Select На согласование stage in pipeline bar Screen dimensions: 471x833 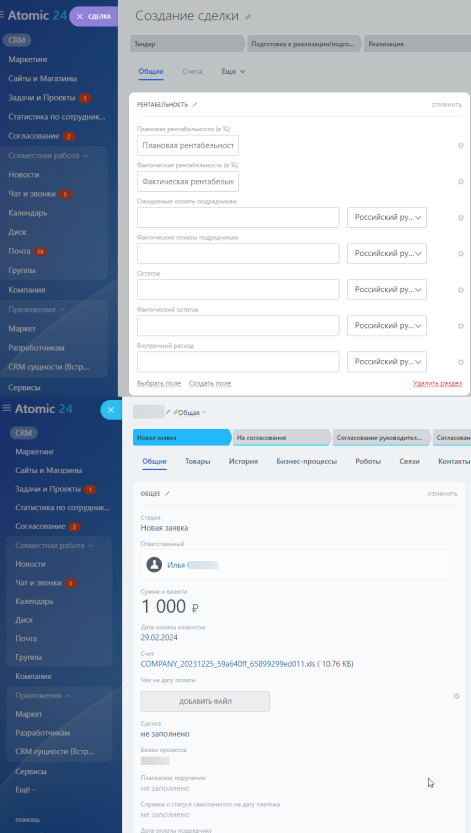(x=281, y=438)
